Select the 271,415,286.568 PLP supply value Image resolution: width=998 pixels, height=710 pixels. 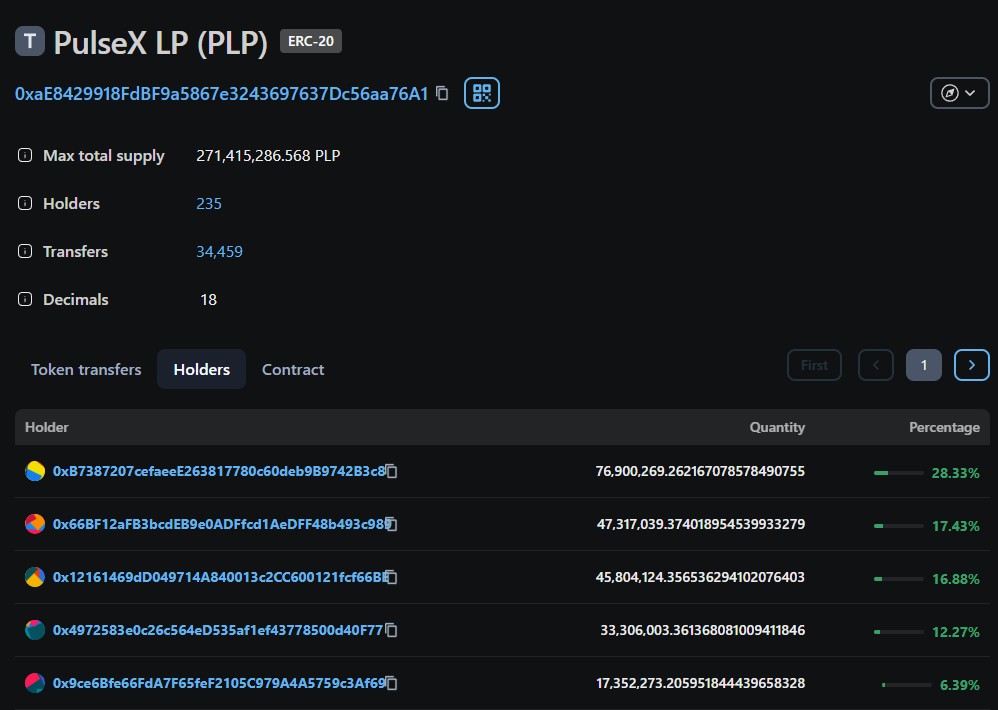(268, 155)
